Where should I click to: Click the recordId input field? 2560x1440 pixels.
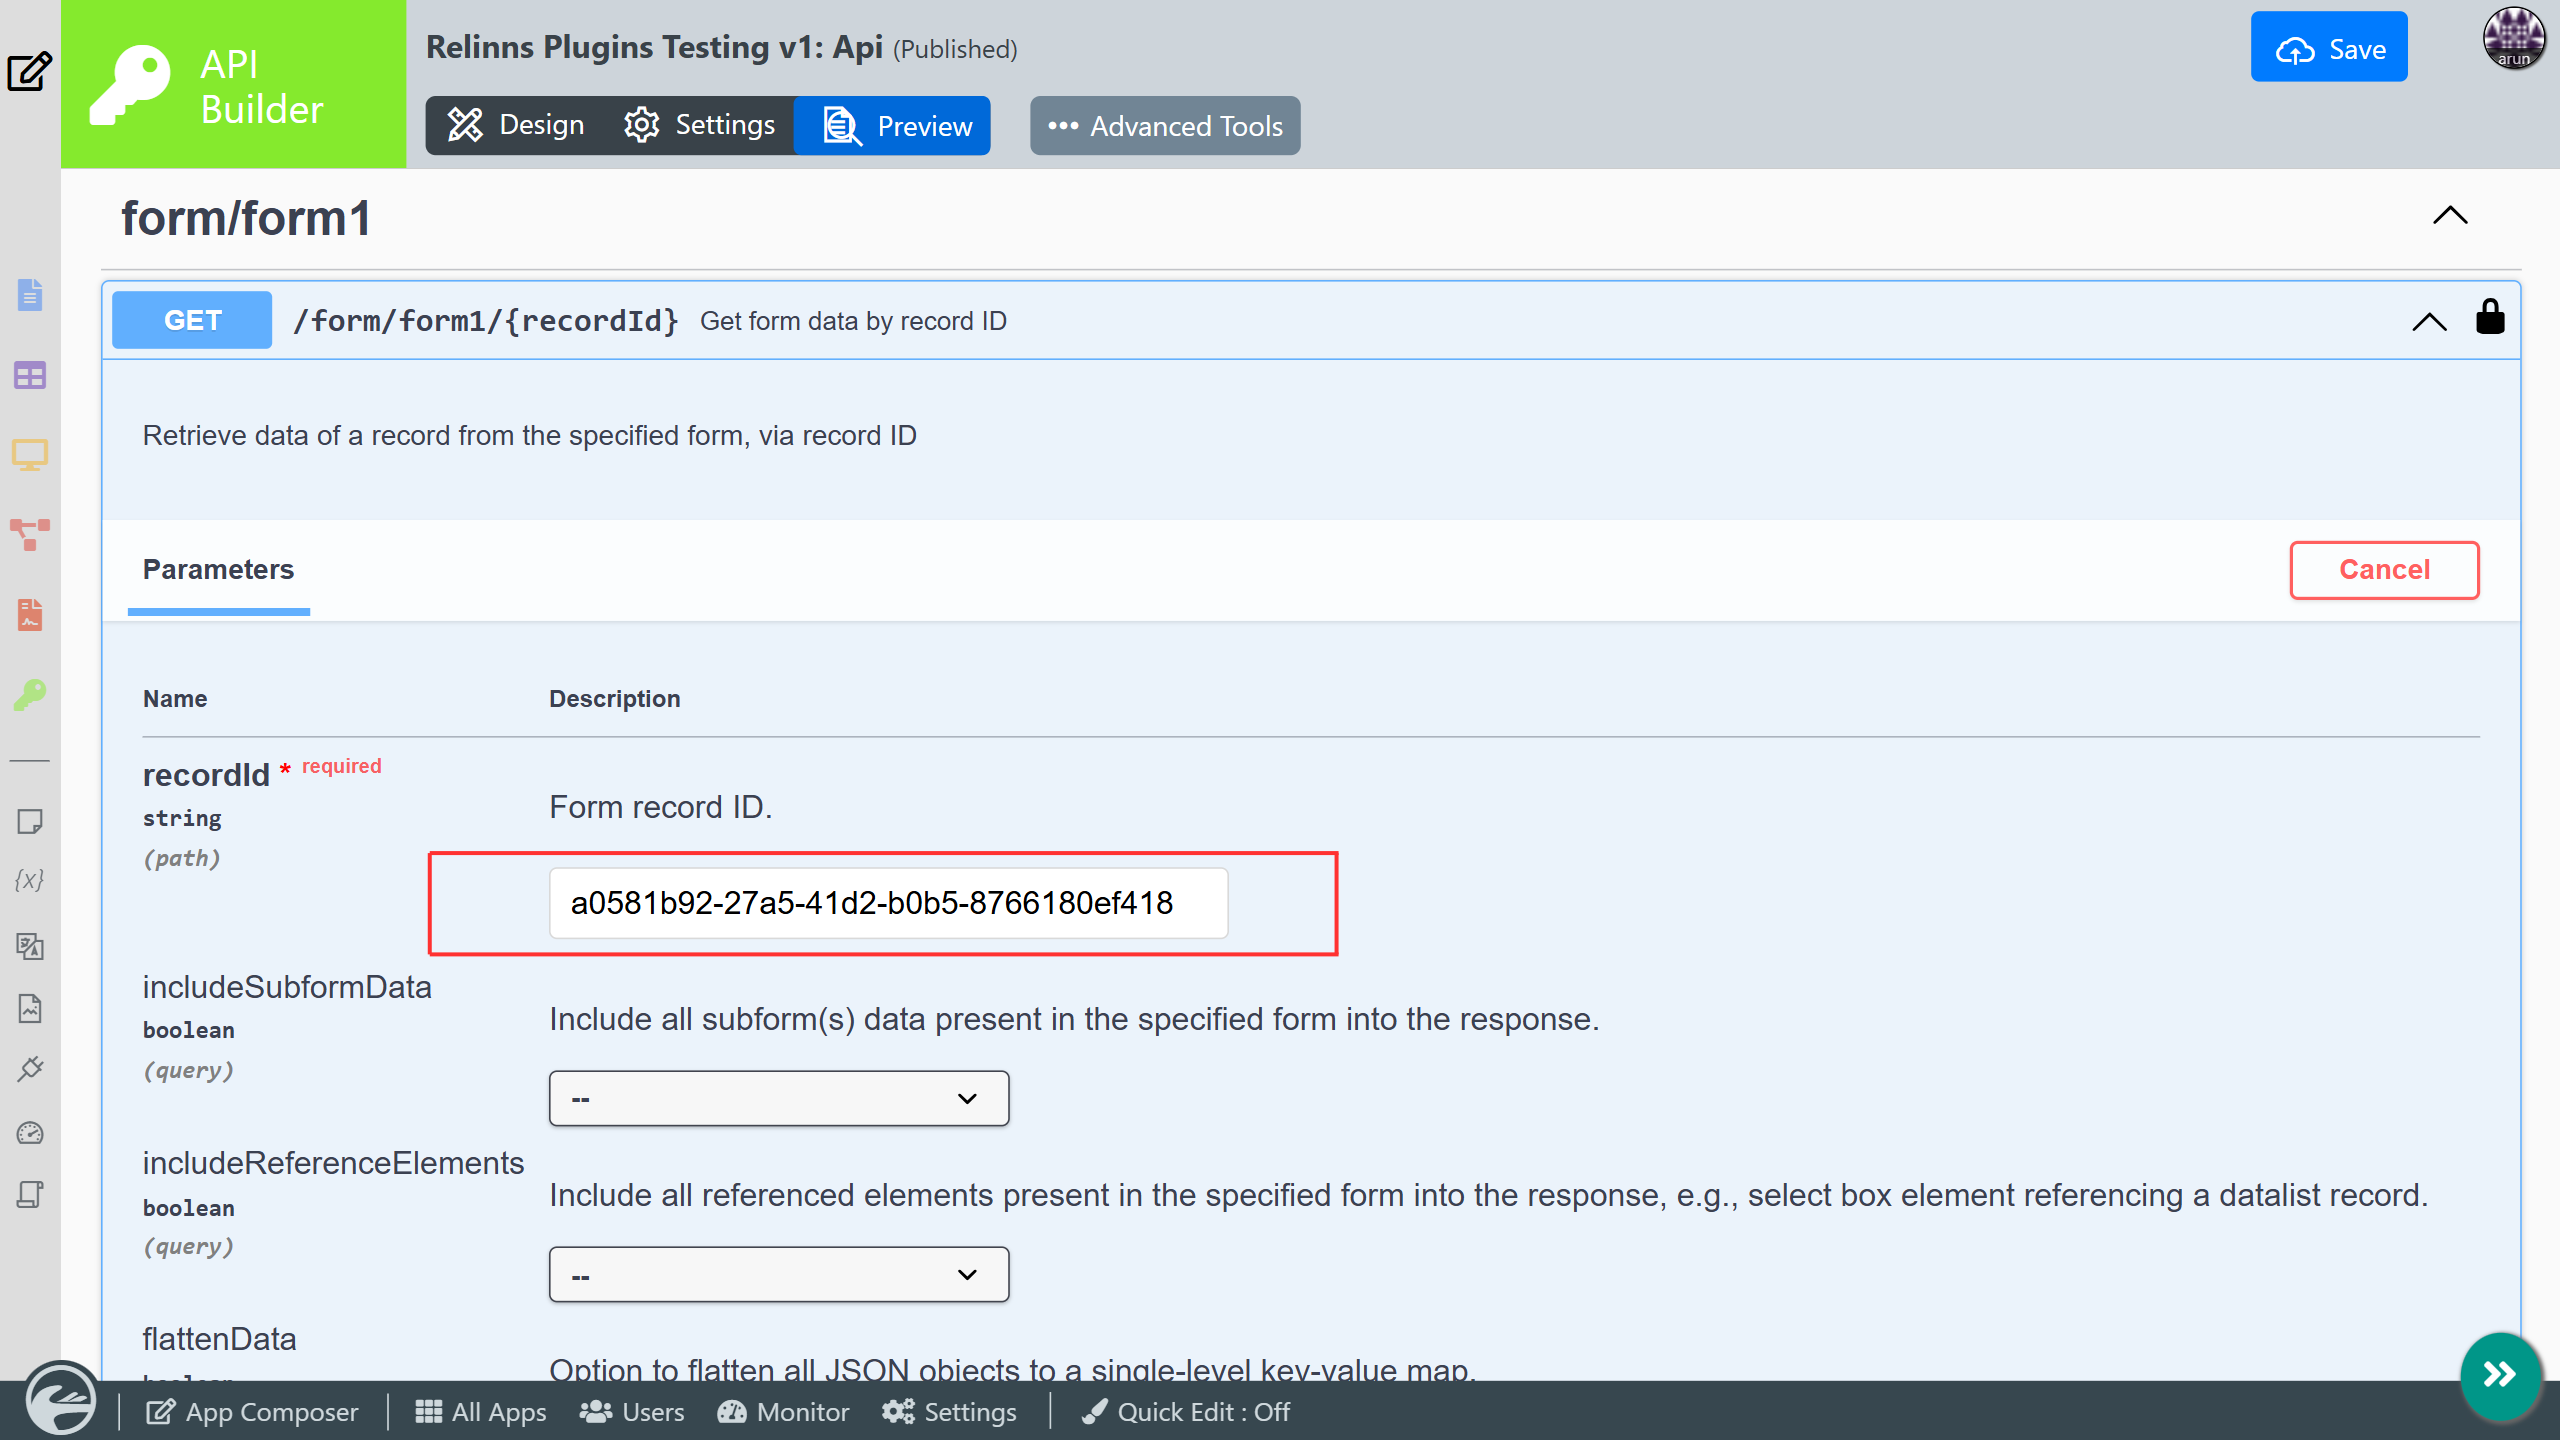pos(887,903)
